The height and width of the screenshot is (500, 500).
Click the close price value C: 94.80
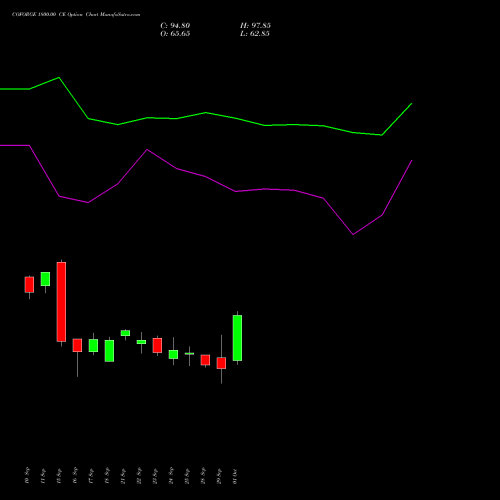175,26
